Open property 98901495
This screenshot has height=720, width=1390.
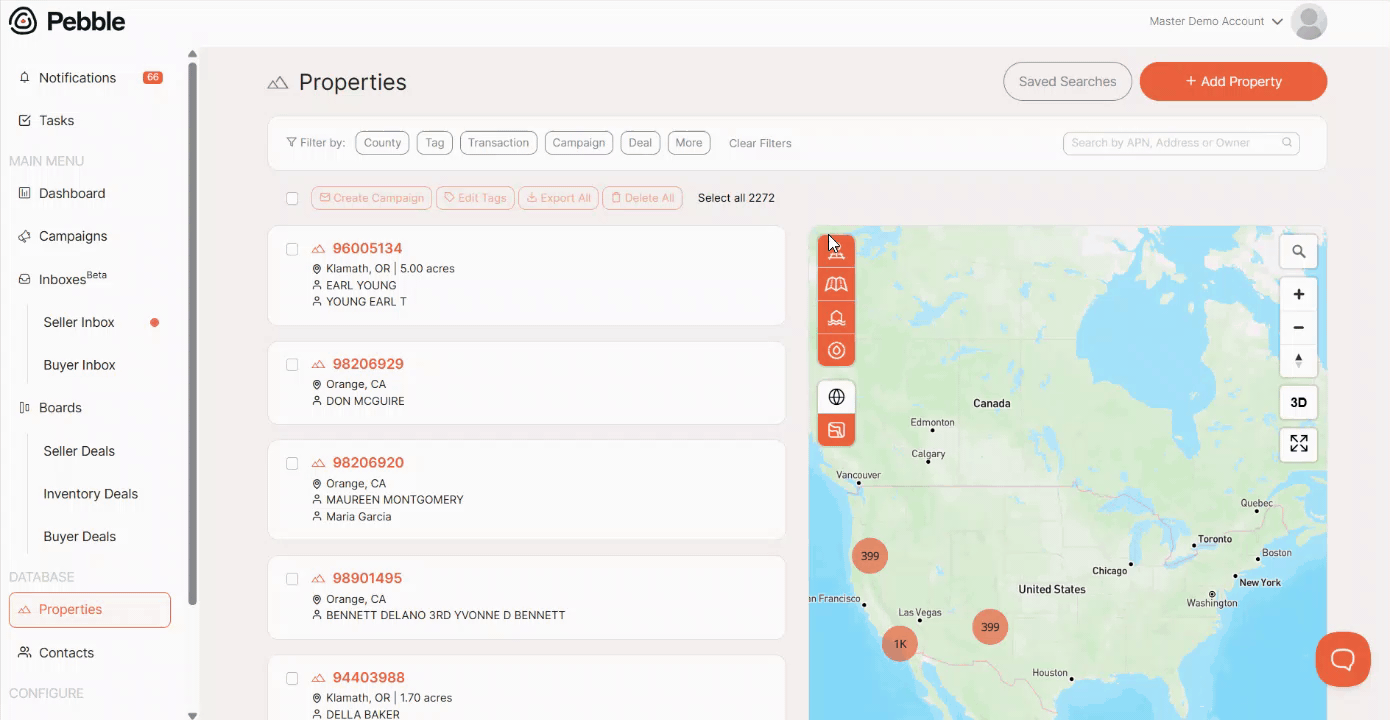tap(367, 578)
